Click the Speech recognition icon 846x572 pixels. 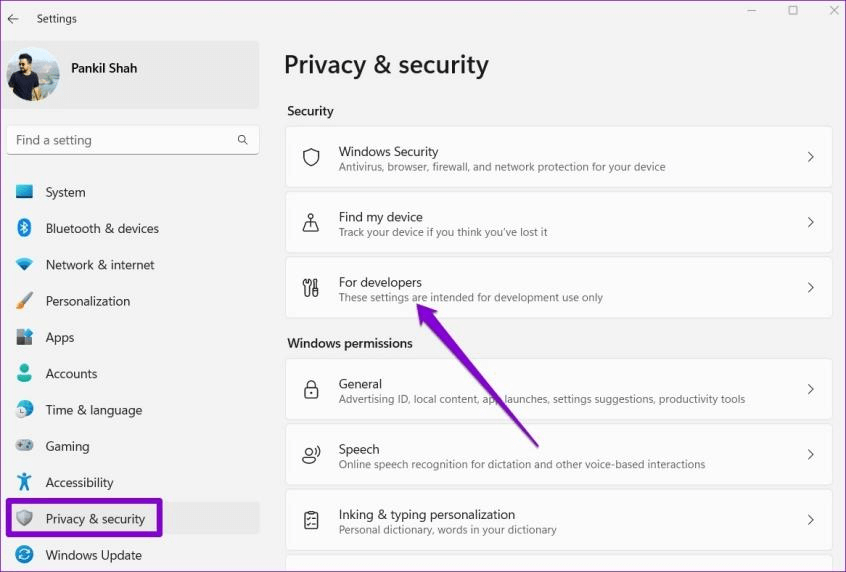pyautogui.click(x=311, y=455)
